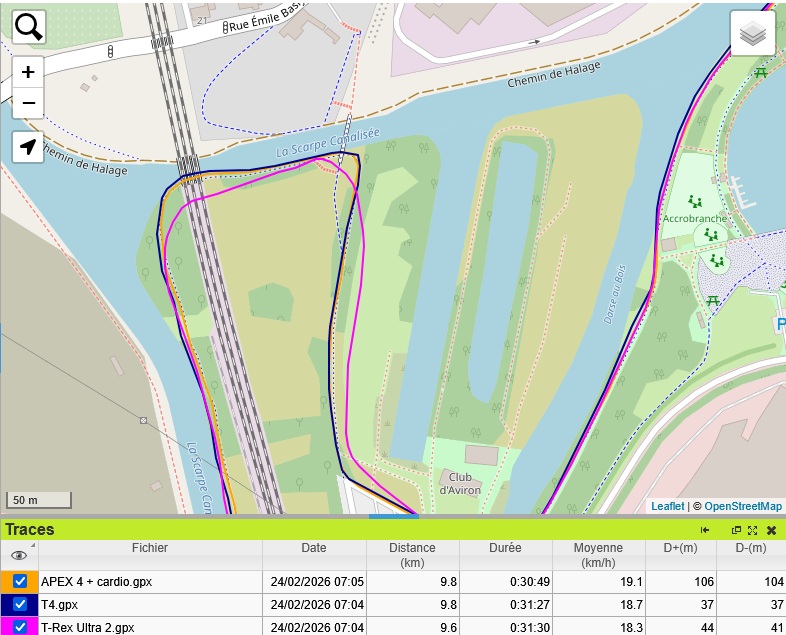Open the OpenStreetMap attribution link
The width and height of the screenshot is (786, 635).
743,507
